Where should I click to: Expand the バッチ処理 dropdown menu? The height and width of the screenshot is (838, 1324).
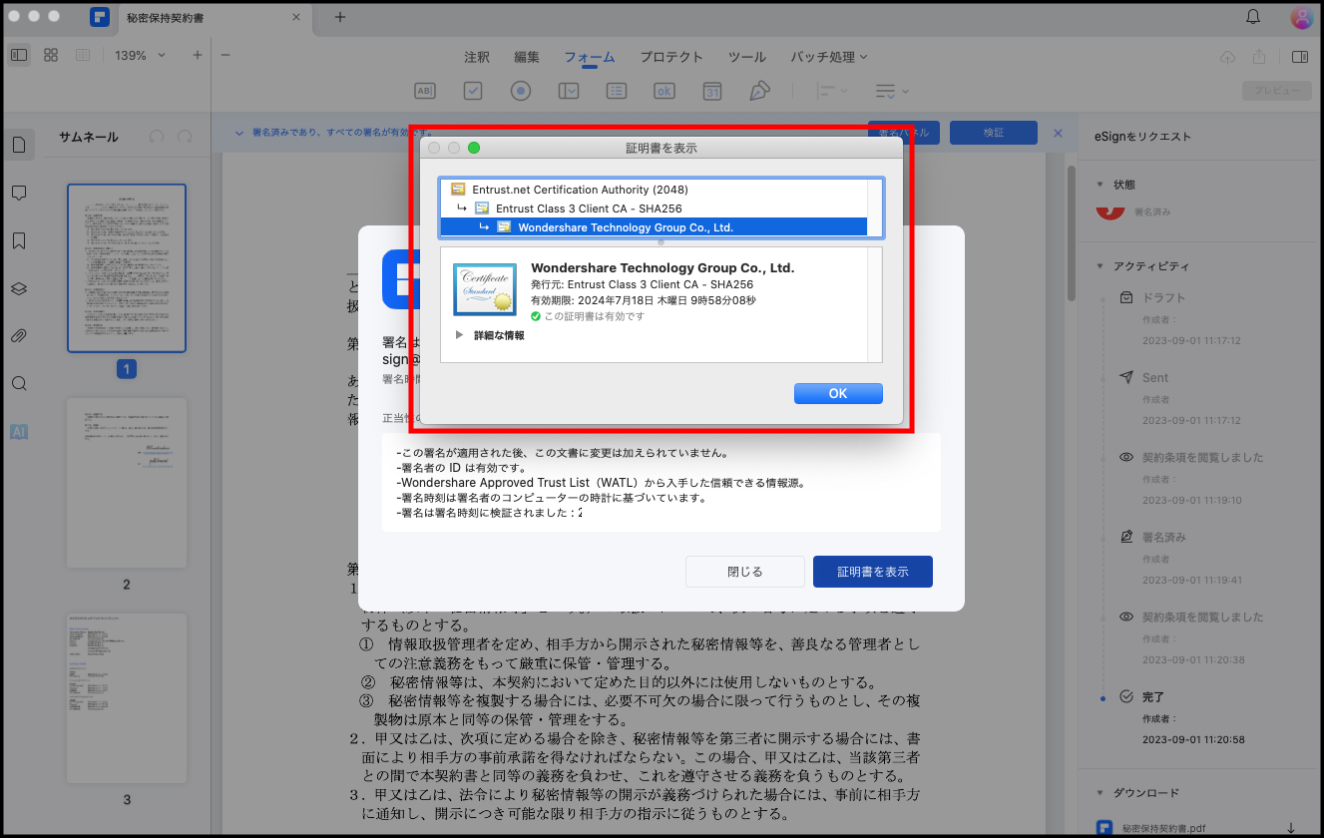829,57
